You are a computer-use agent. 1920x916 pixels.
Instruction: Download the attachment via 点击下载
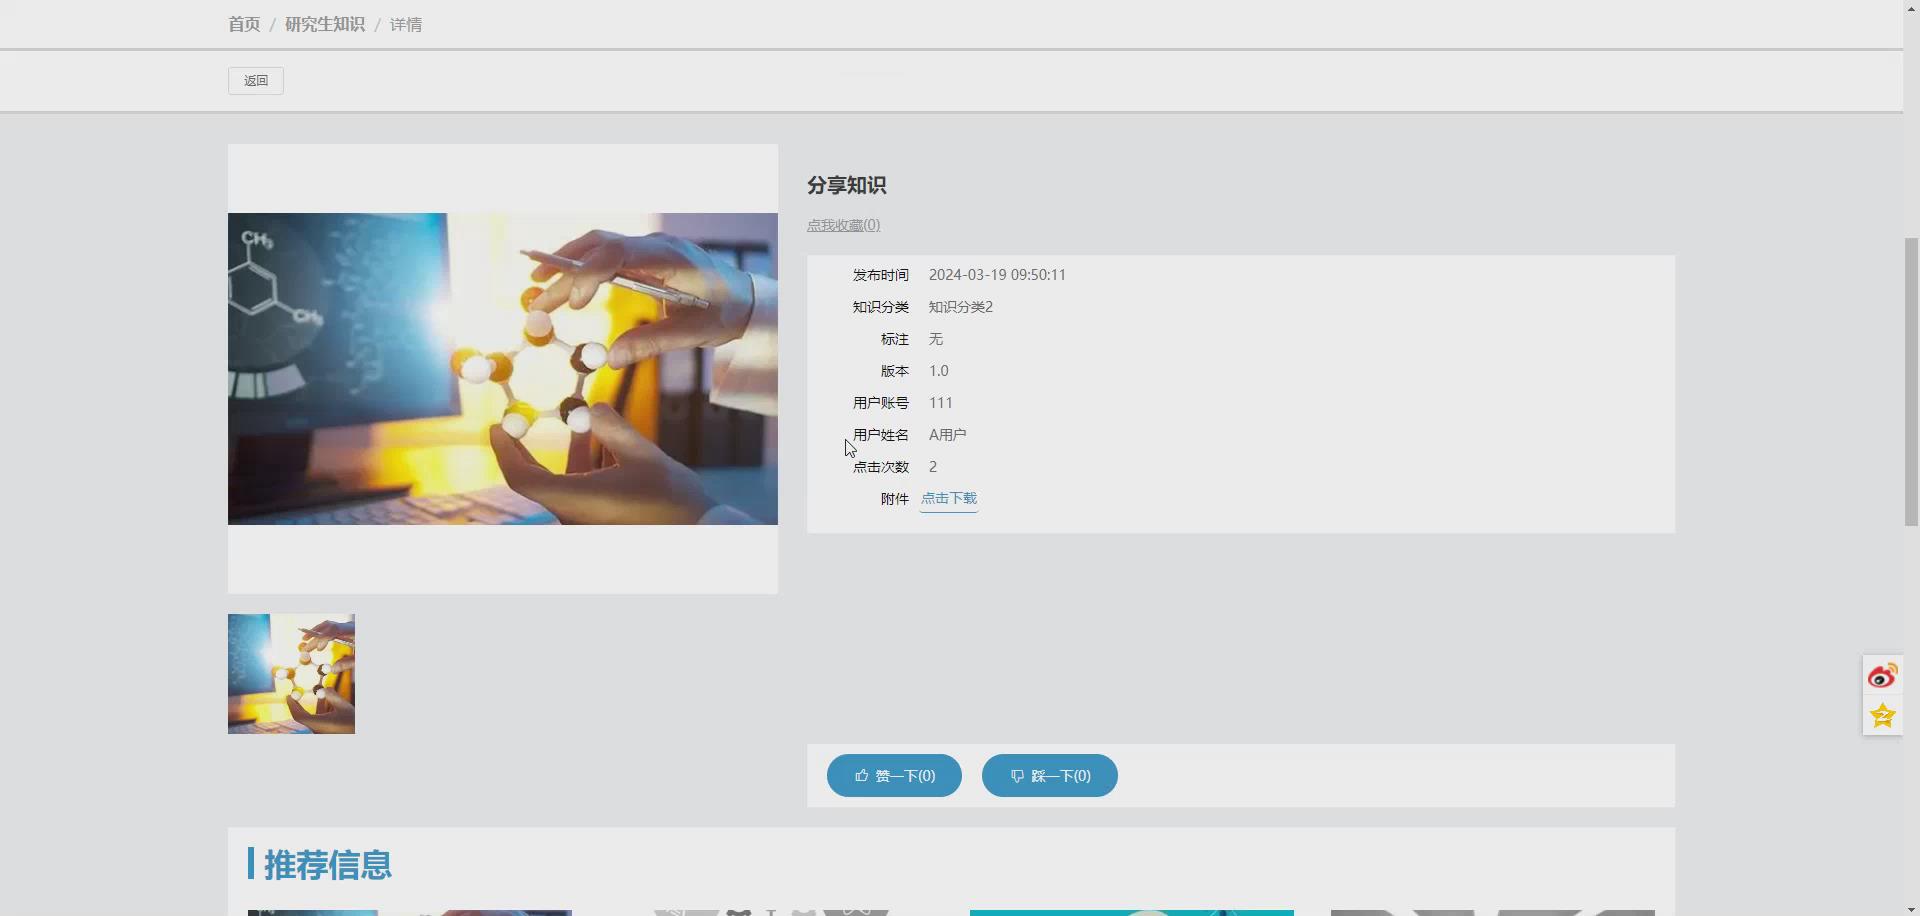tap(947, 498)
